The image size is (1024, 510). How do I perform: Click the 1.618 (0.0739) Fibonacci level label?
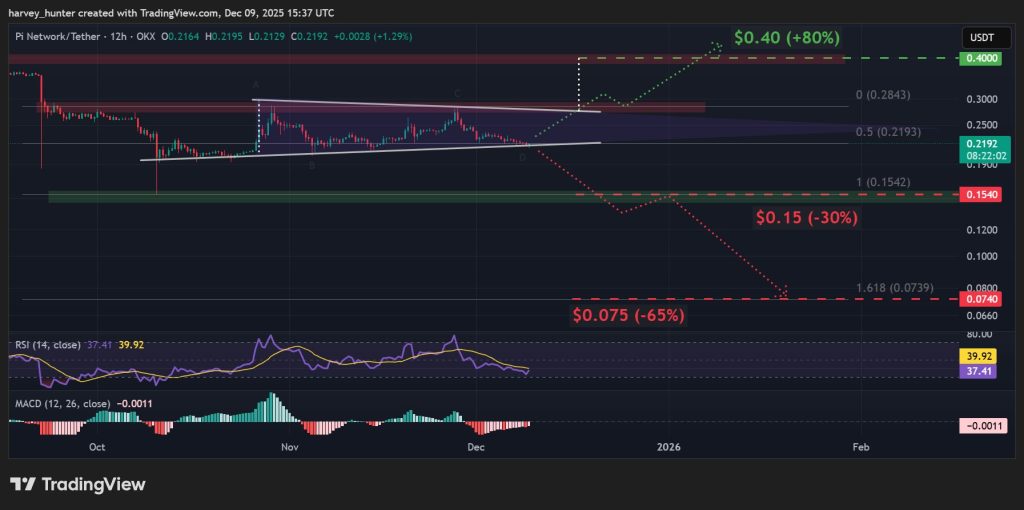[x=896, y=288]
